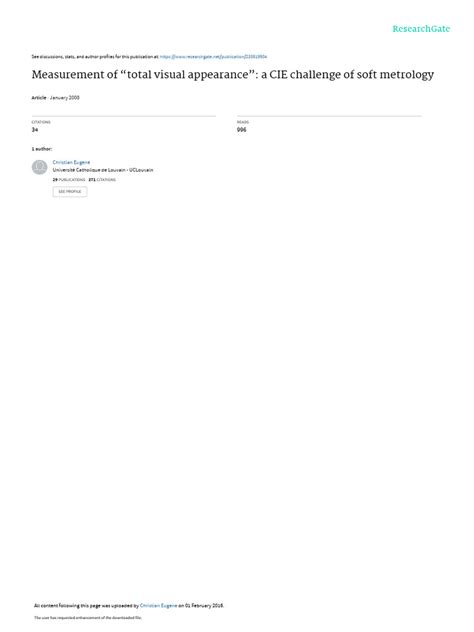The height and width of the screenshot is (632, 474).
Task: Click the 29 publications stat
Action: click(69, 180)
